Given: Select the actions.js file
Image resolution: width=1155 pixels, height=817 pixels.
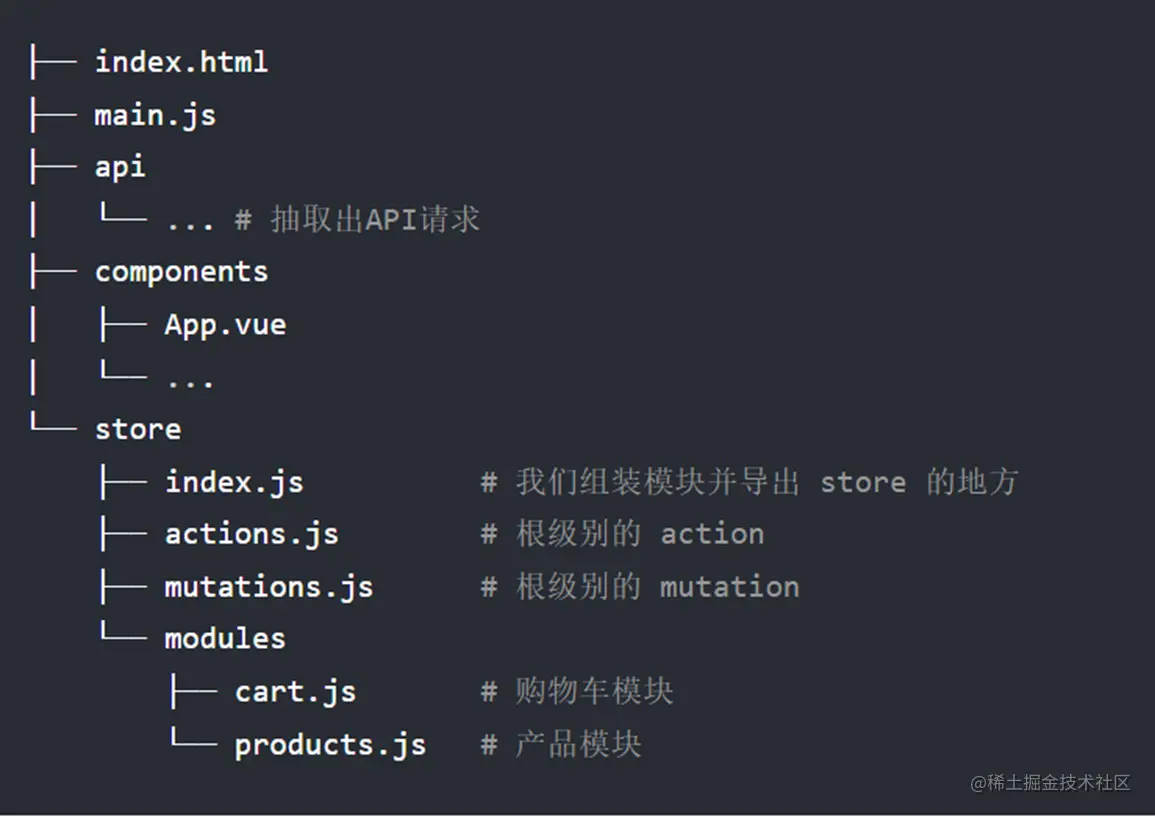Looking at the screenshot, I should tap(251, 534).
